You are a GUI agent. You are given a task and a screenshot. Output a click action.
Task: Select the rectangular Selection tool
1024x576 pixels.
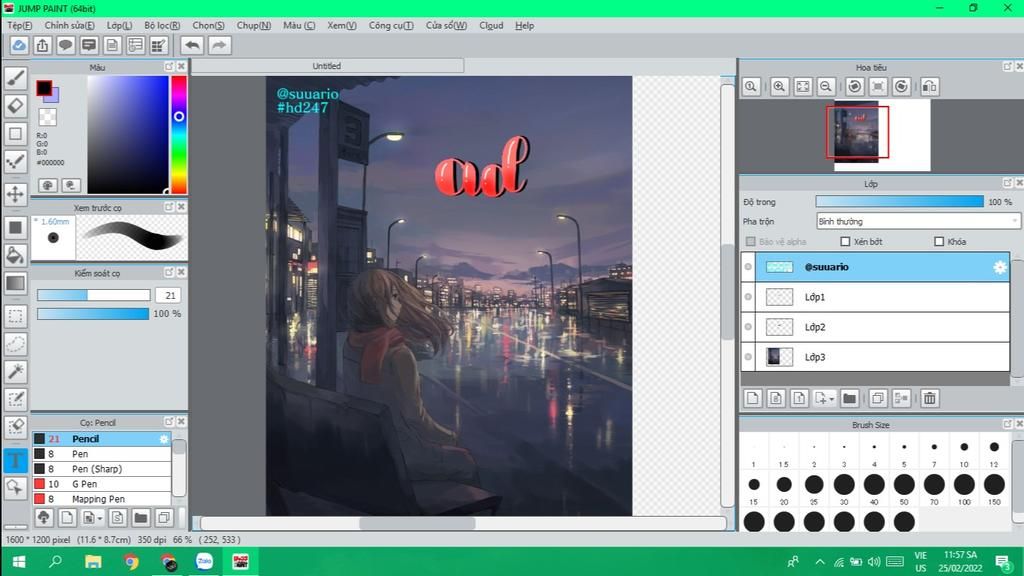(x=16, y=317)
